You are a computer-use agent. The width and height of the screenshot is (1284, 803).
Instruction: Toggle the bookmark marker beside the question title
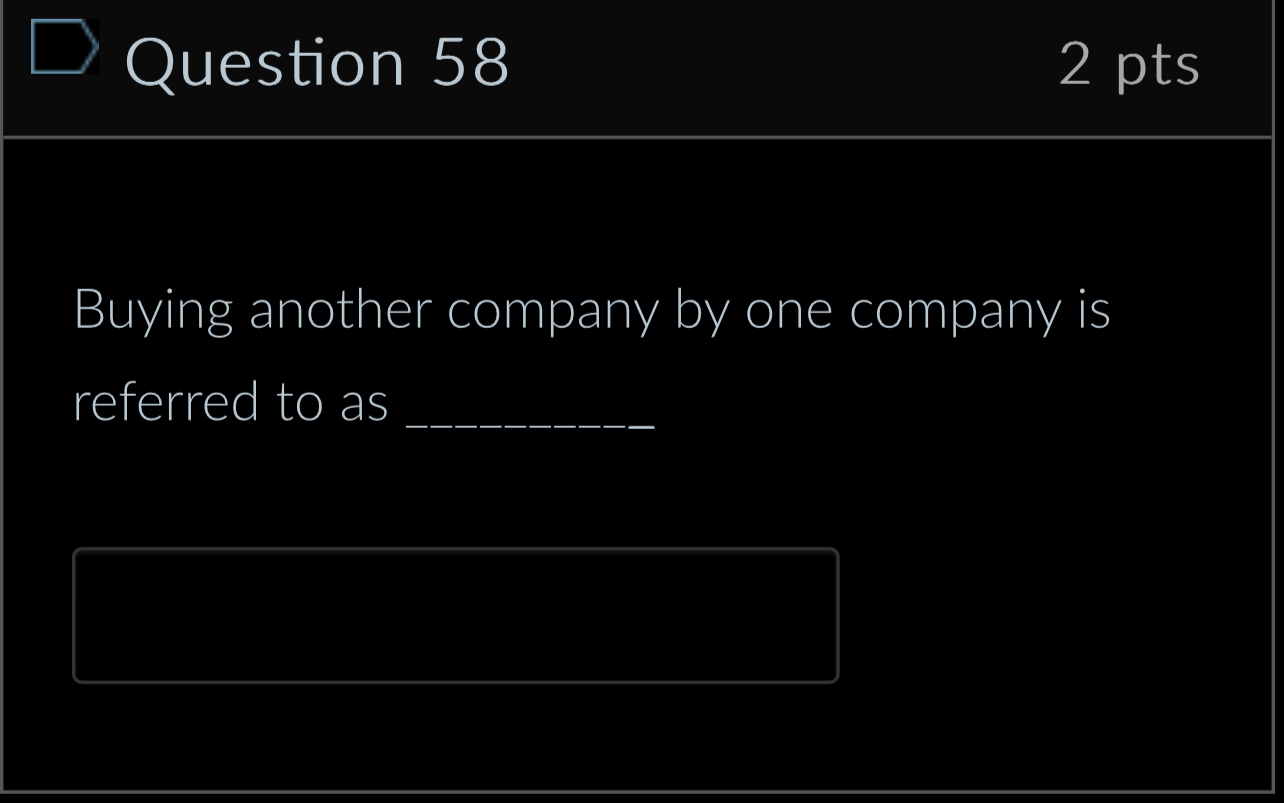(65, 44)
